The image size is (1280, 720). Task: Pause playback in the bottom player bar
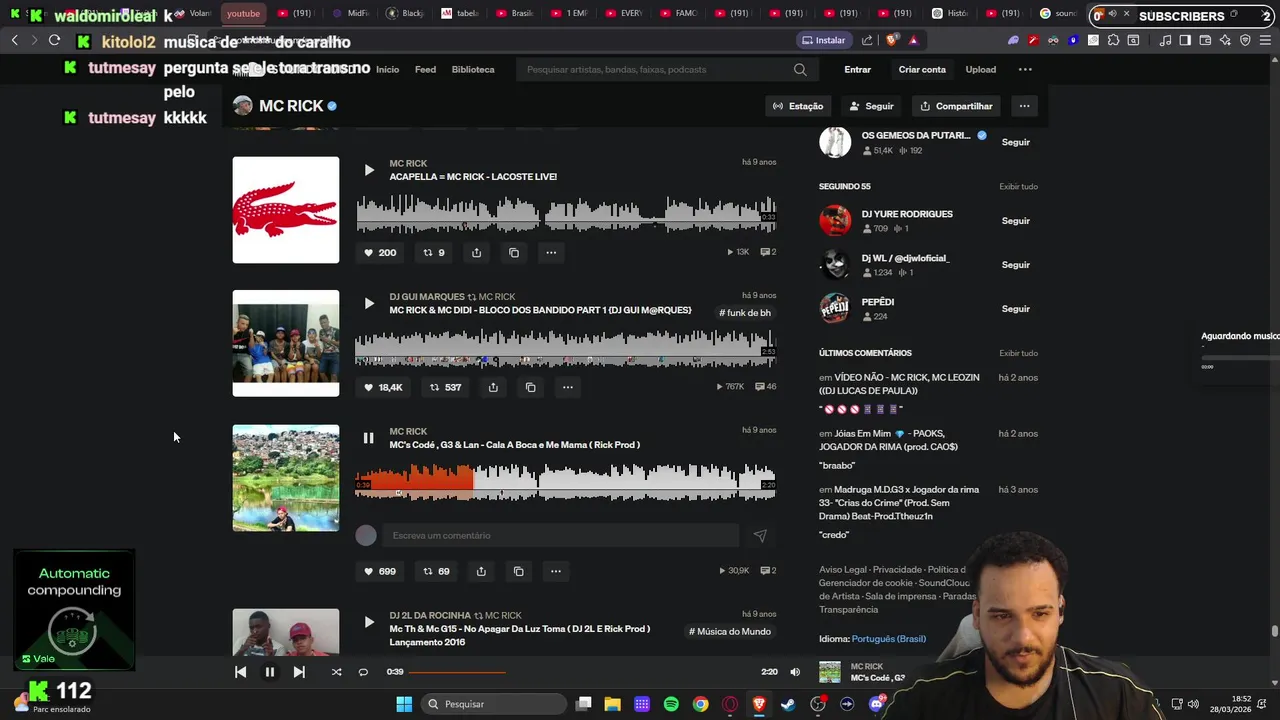[269, 672]
